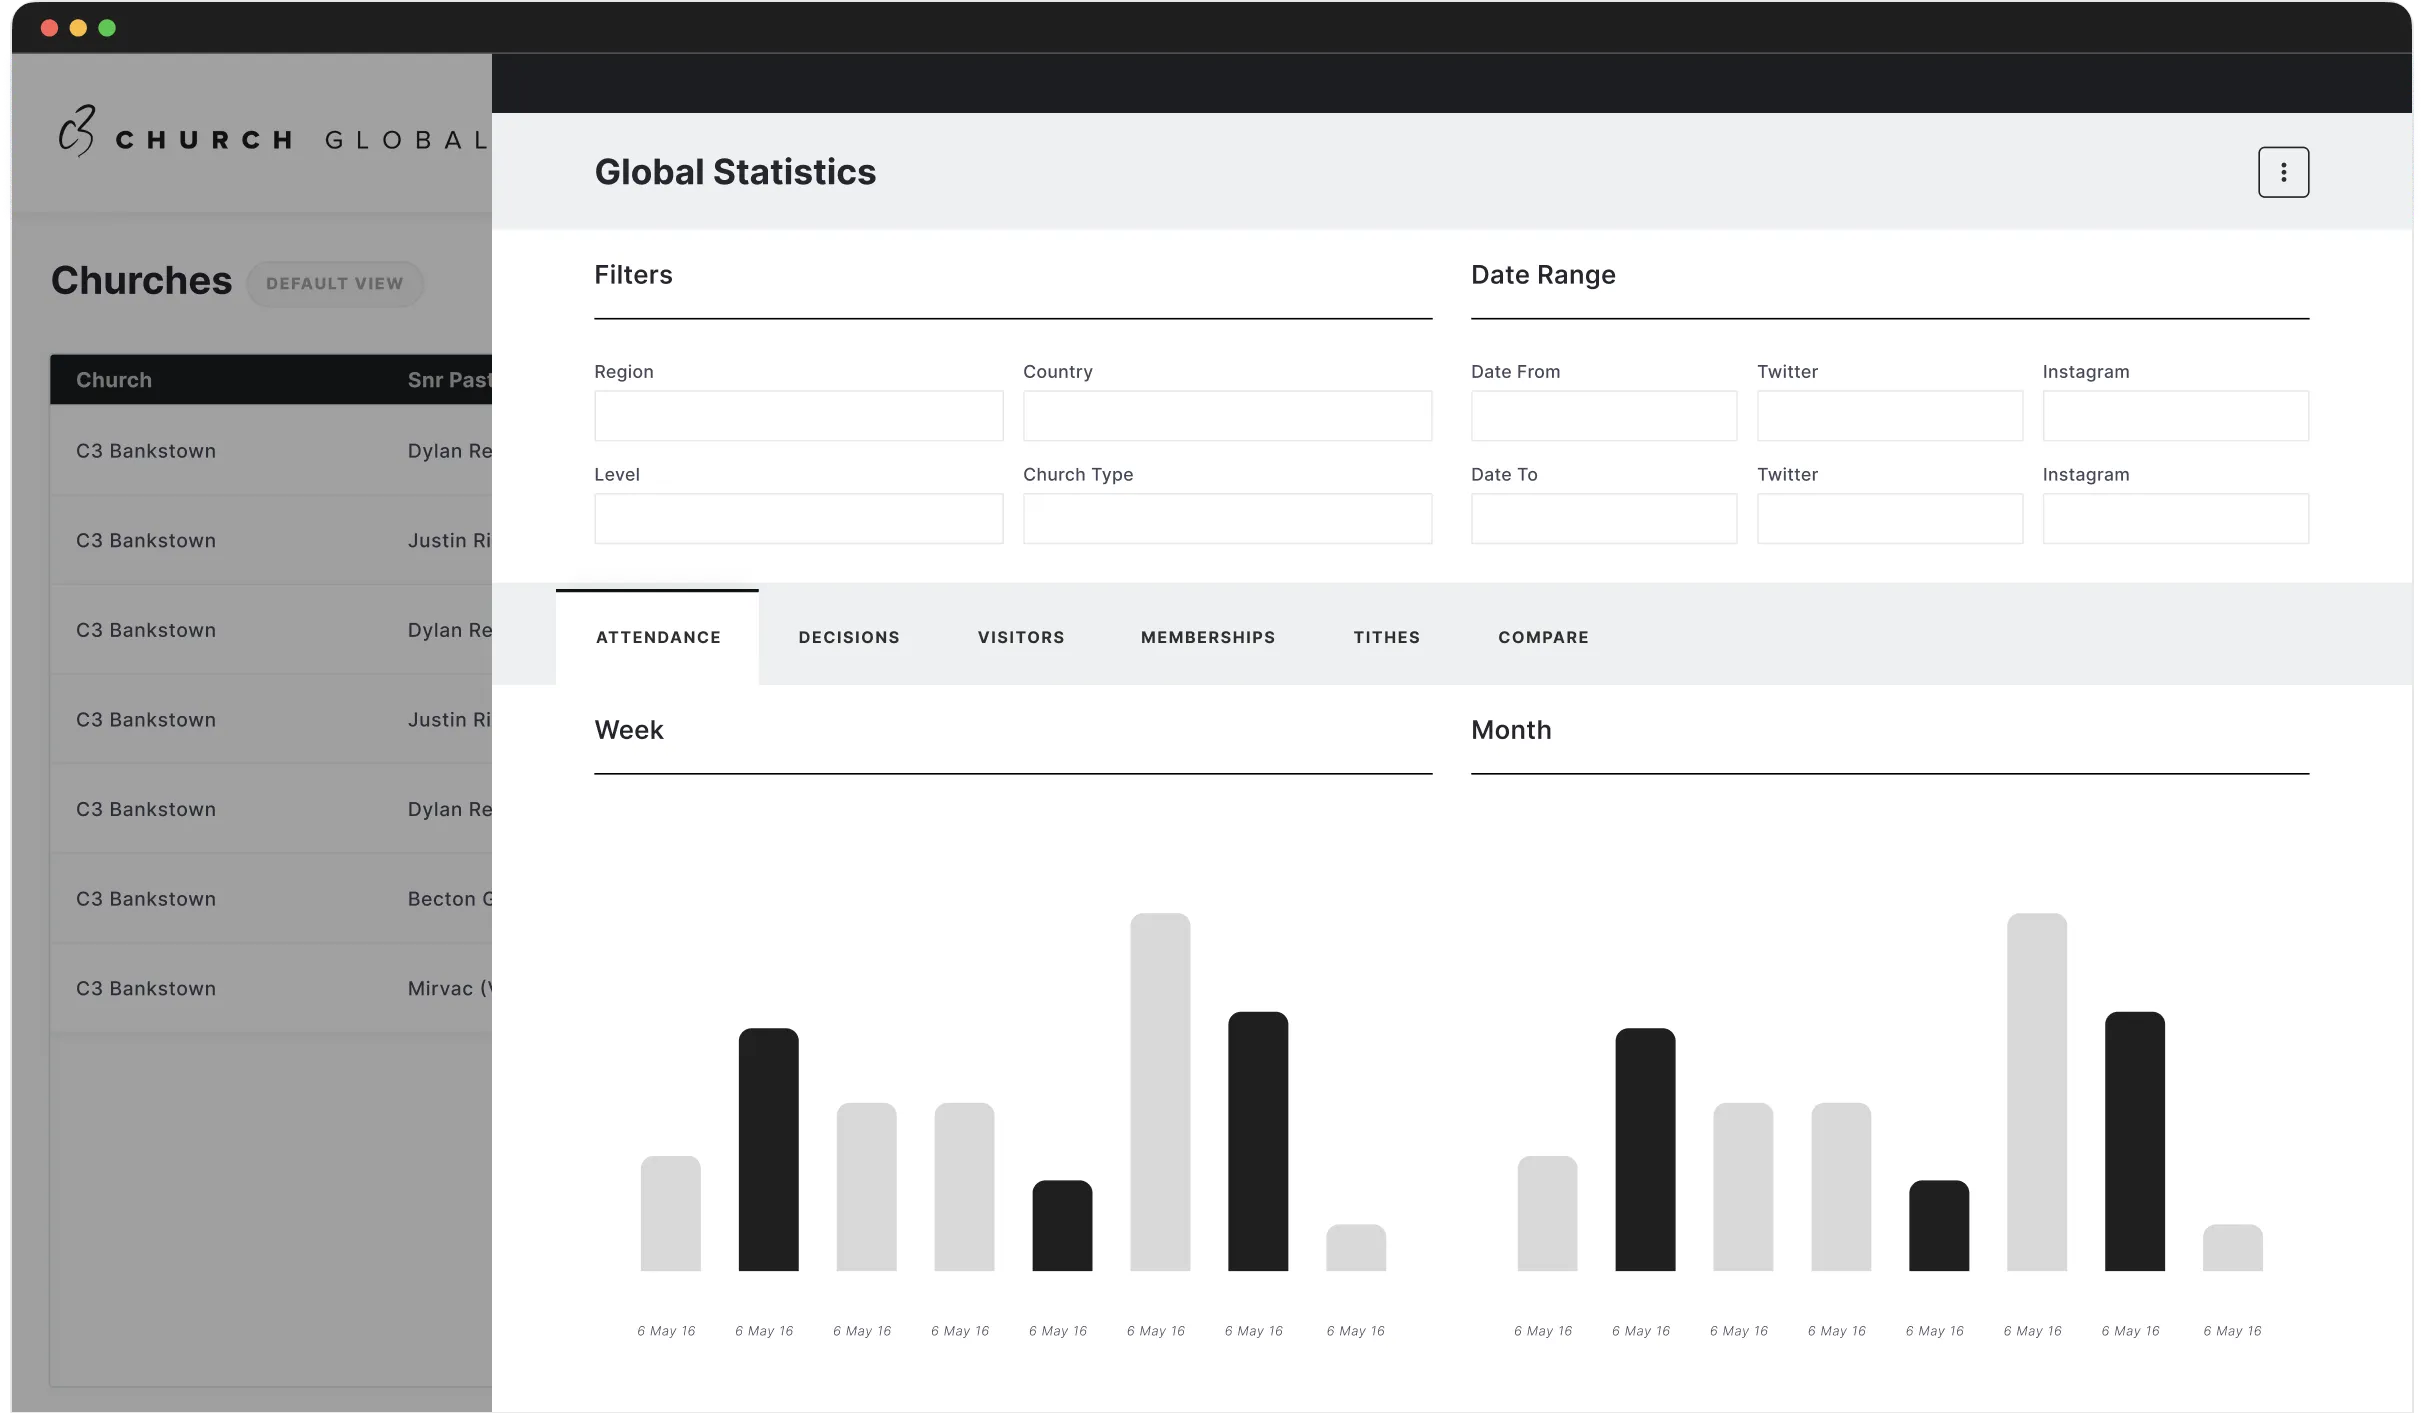
Task: Click into the Region filter field
Action: click(x=797, y=416)
